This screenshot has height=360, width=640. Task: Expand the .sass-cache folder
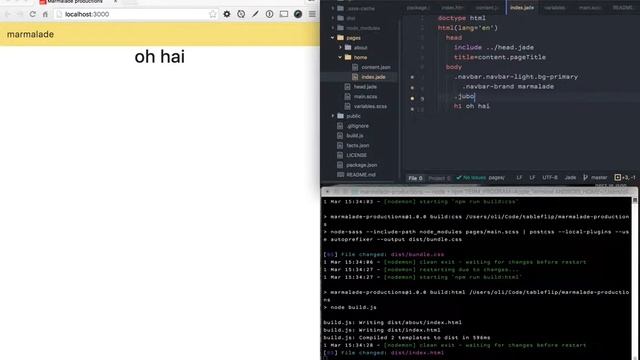[333, 9]
